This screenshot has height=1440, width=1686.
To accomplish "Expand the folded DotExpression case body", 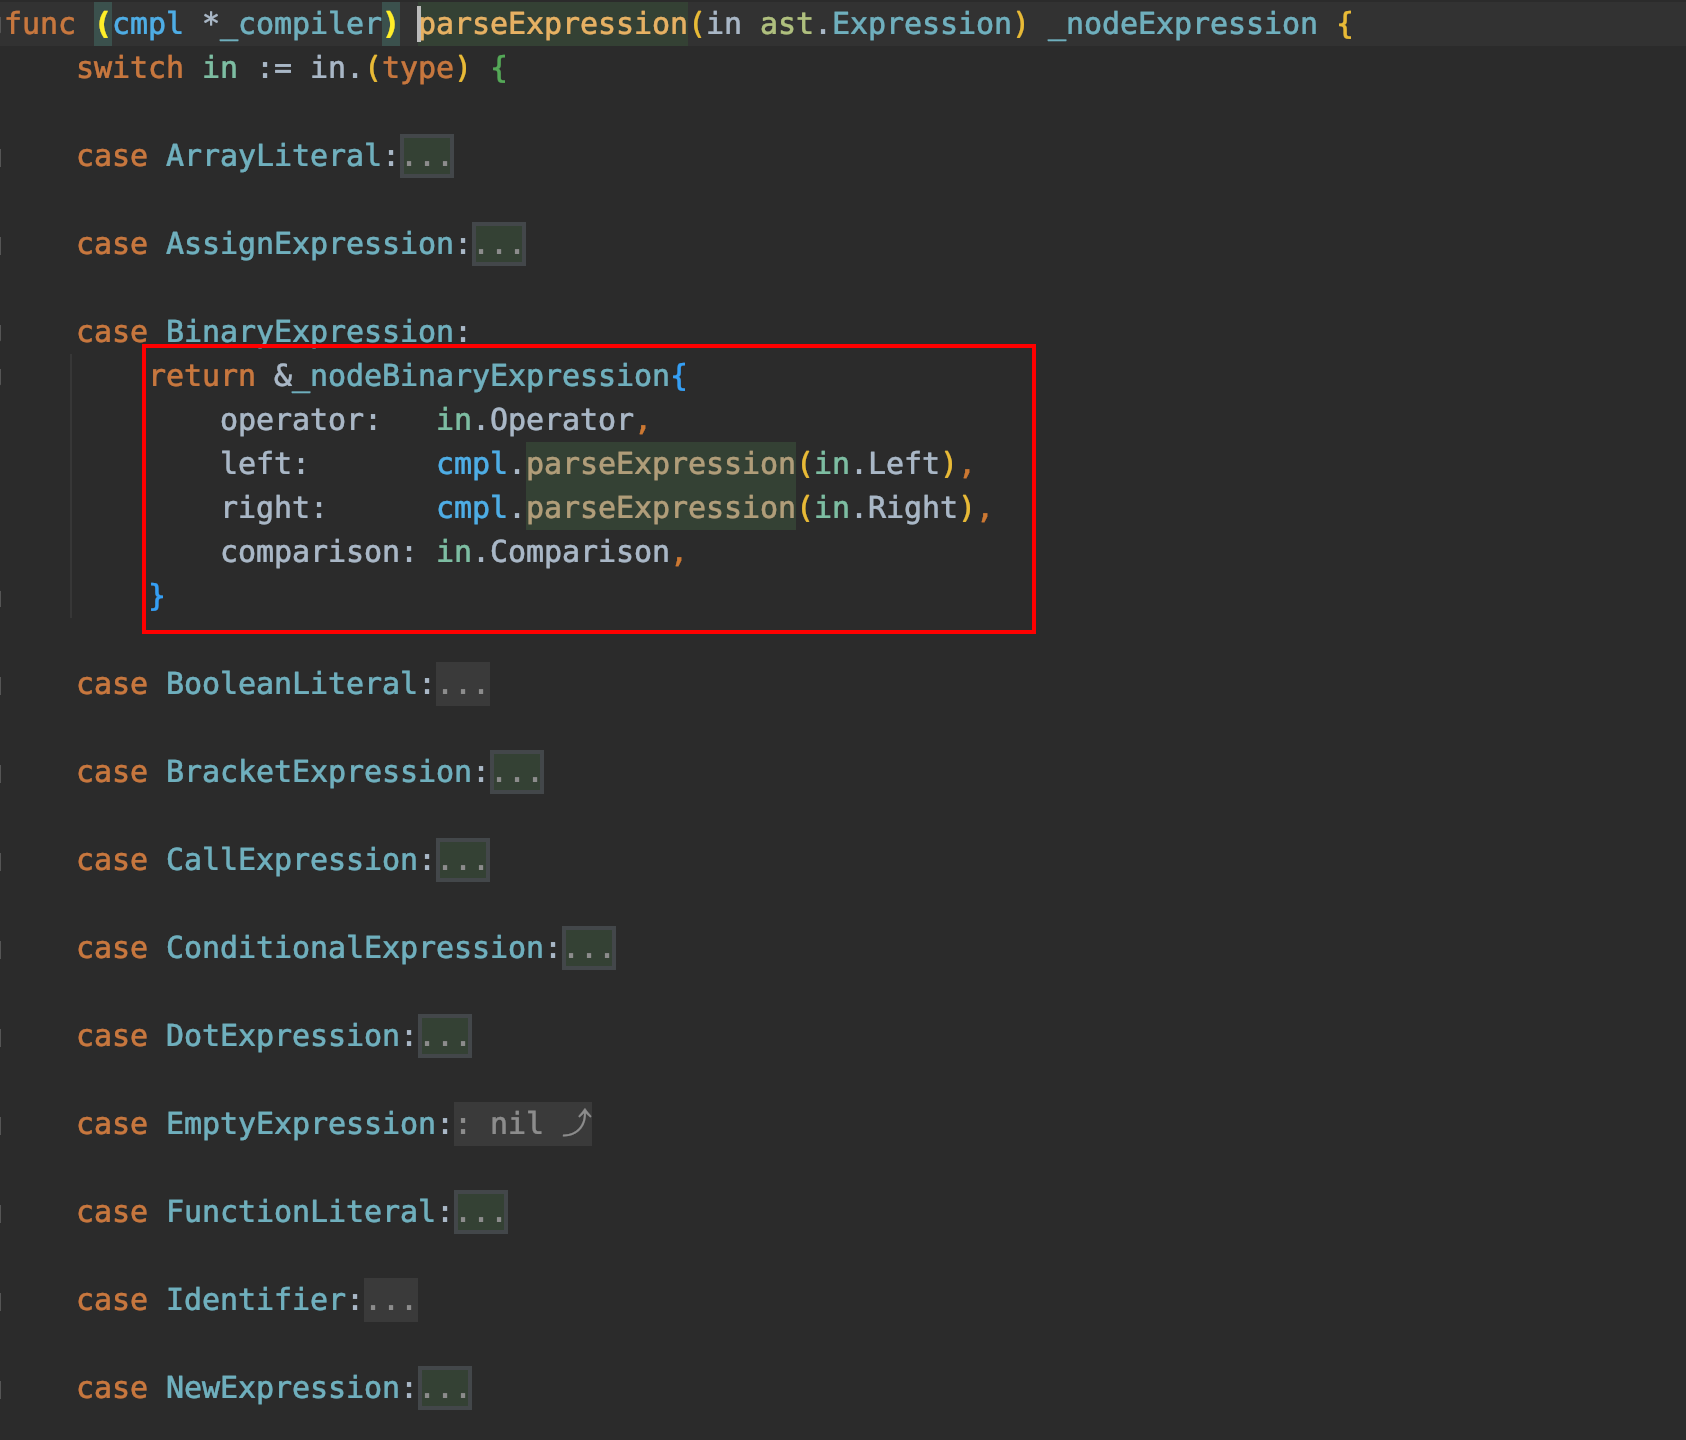I will tap(445, 1036).
